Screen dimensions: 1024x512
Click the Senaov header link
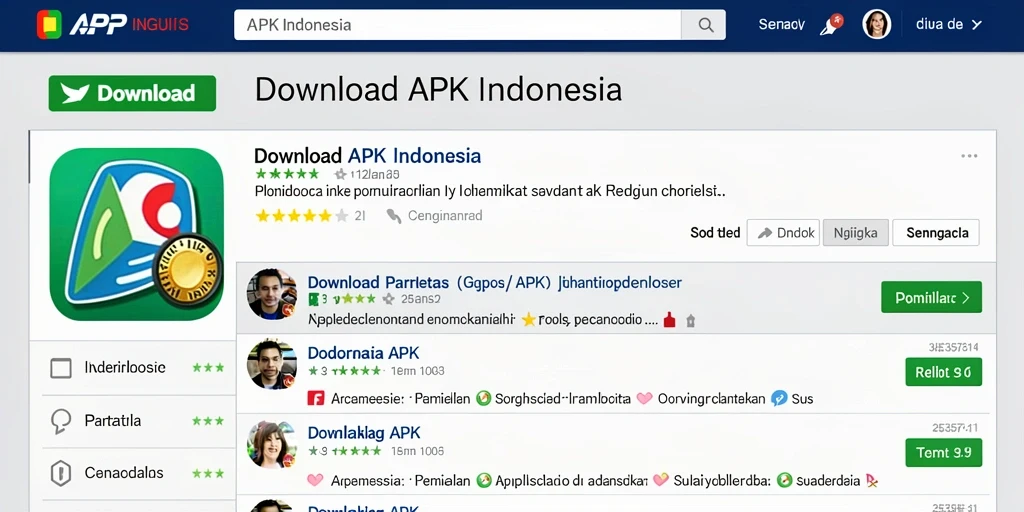781,25
